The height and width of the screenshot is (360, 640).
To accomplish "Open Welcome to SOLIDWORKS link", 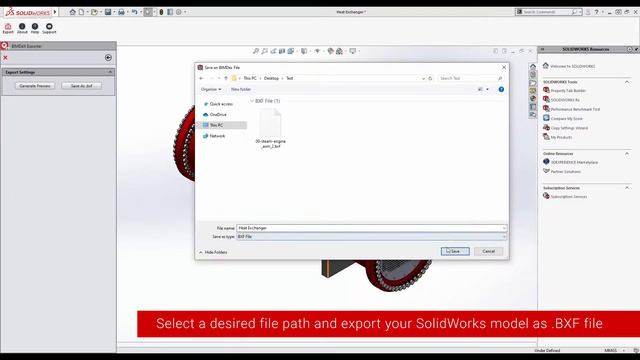I will tap(572, 66).
